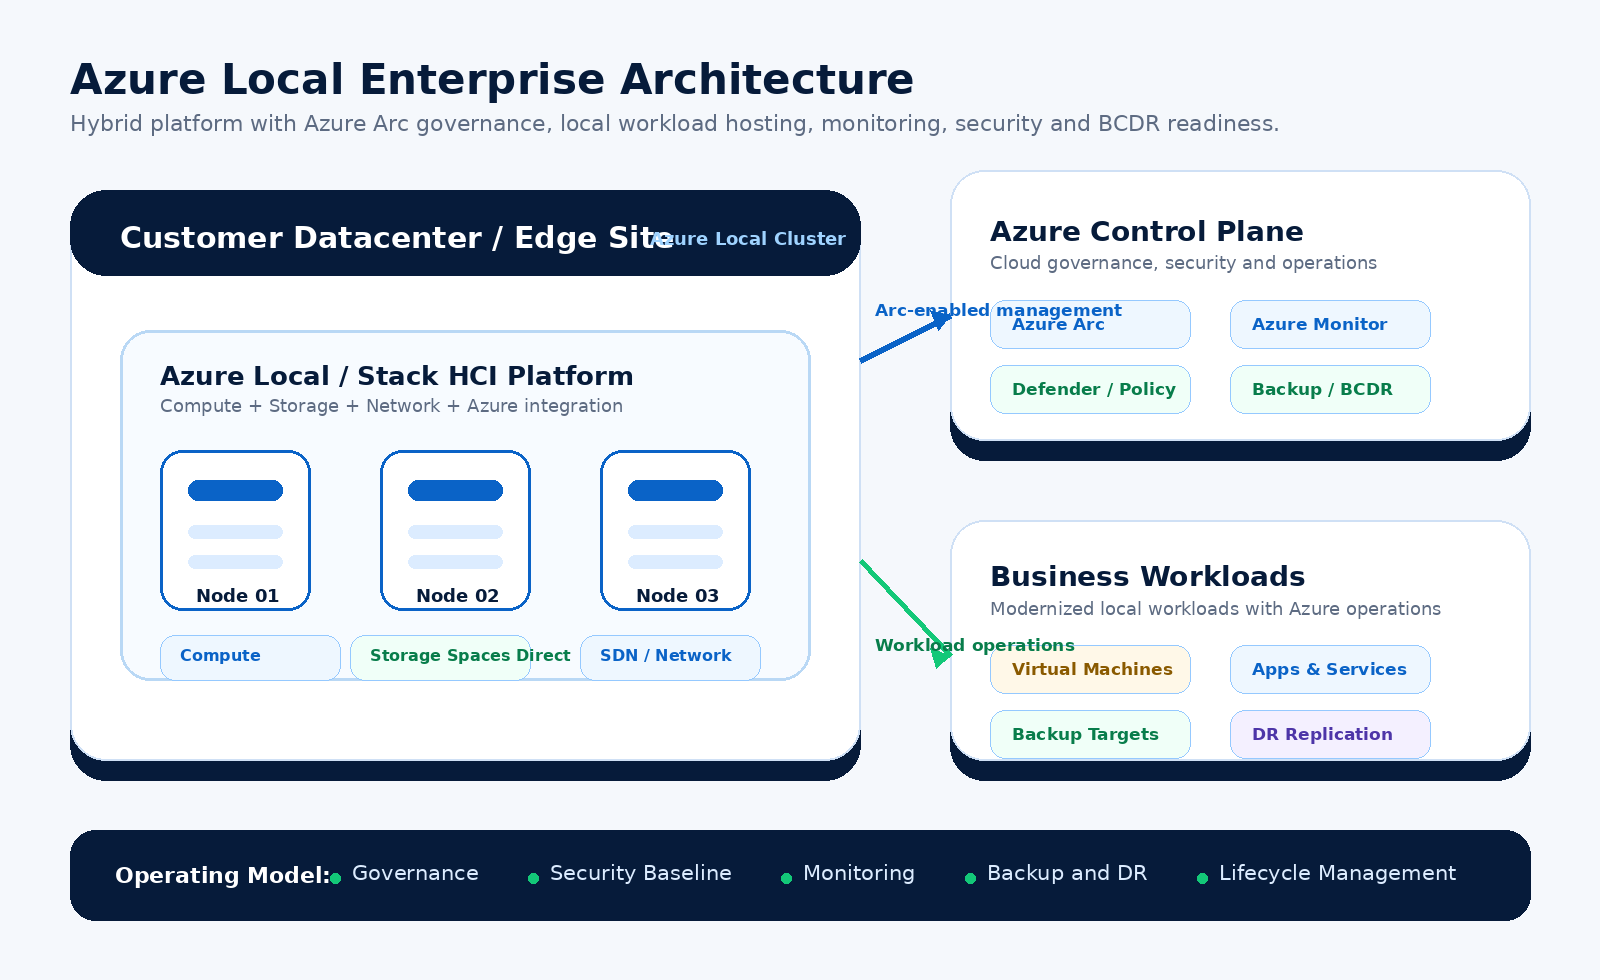Click the Azure Local Enterprise Architecture title

pyautogui.click(x=492, y=79)
